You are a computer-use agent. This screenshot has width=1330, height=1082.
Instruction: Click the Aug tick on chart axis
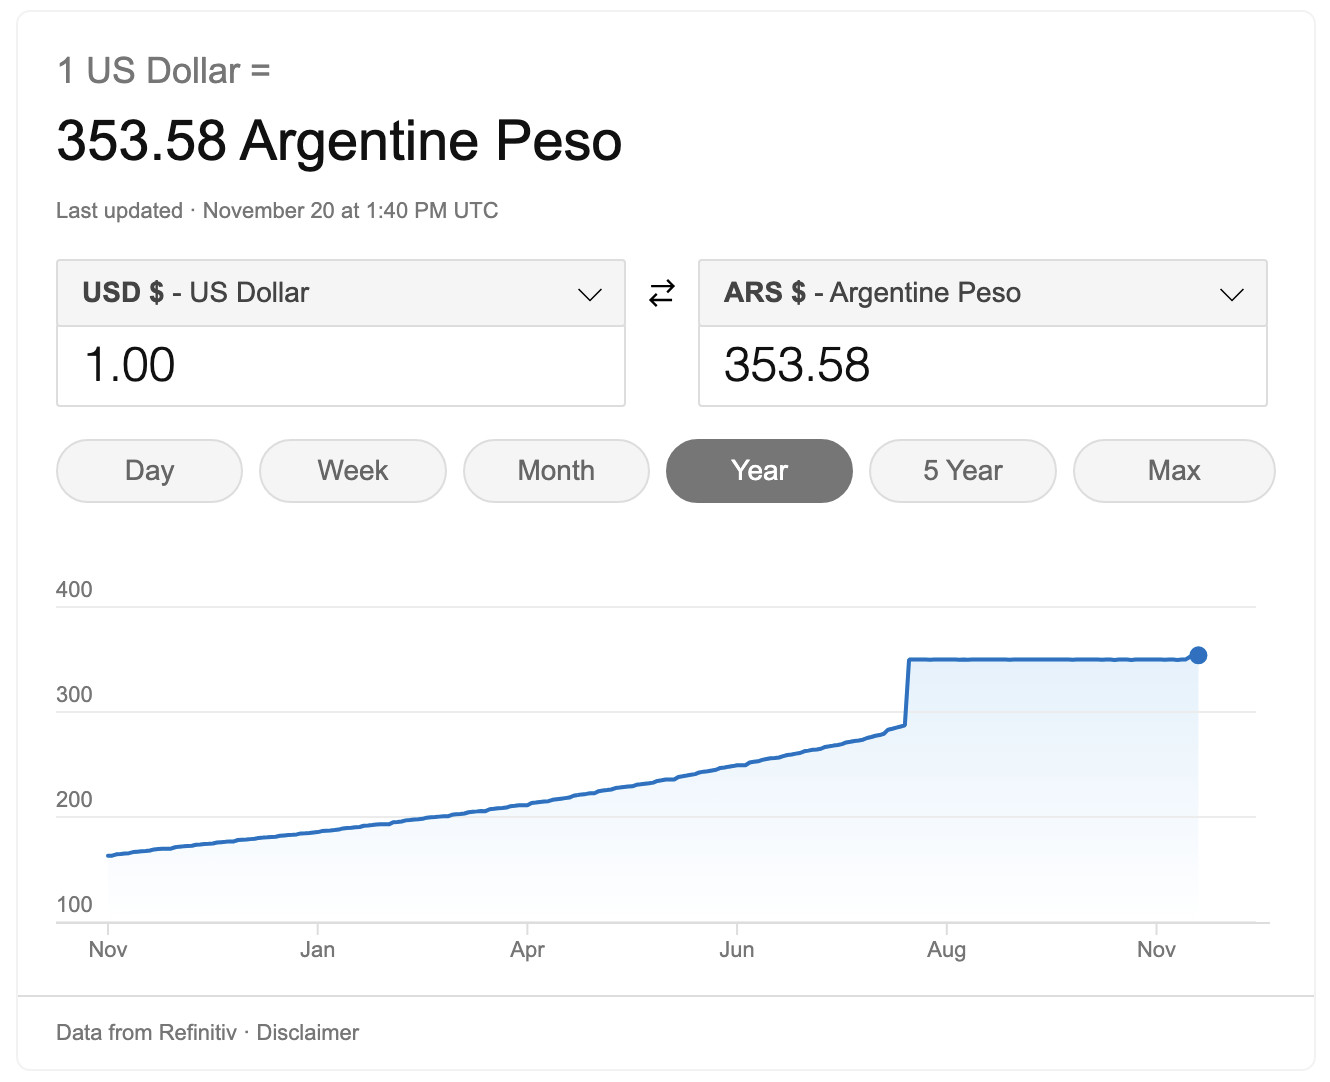pos(946,949)
